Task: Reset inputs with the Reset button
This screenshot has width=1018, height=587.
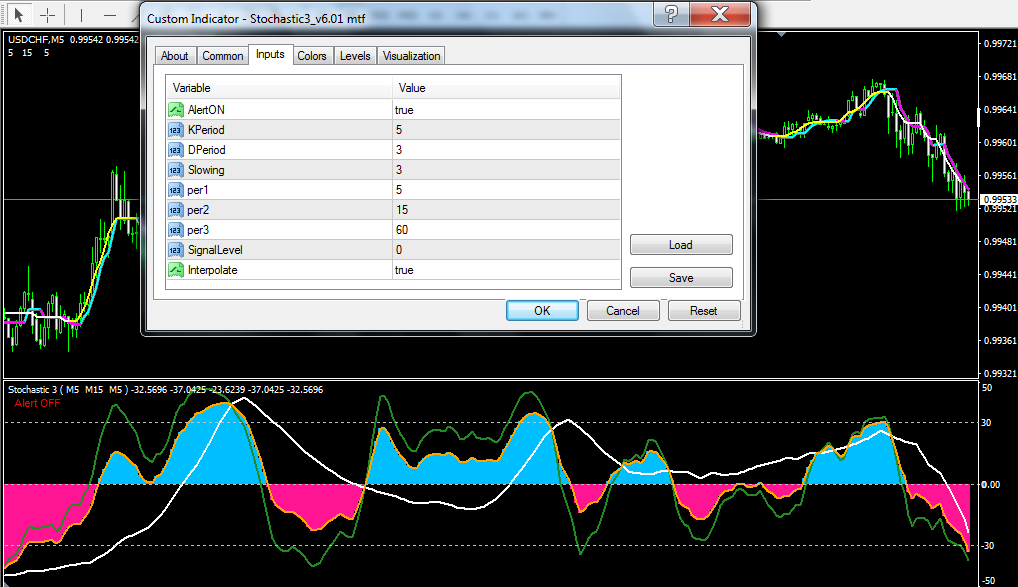Action: tap(703, 311)
